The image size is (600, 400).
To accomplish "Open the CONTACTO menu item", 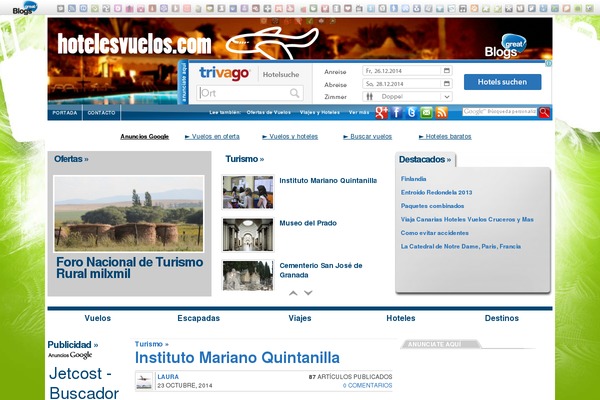I will pos(101,113).
